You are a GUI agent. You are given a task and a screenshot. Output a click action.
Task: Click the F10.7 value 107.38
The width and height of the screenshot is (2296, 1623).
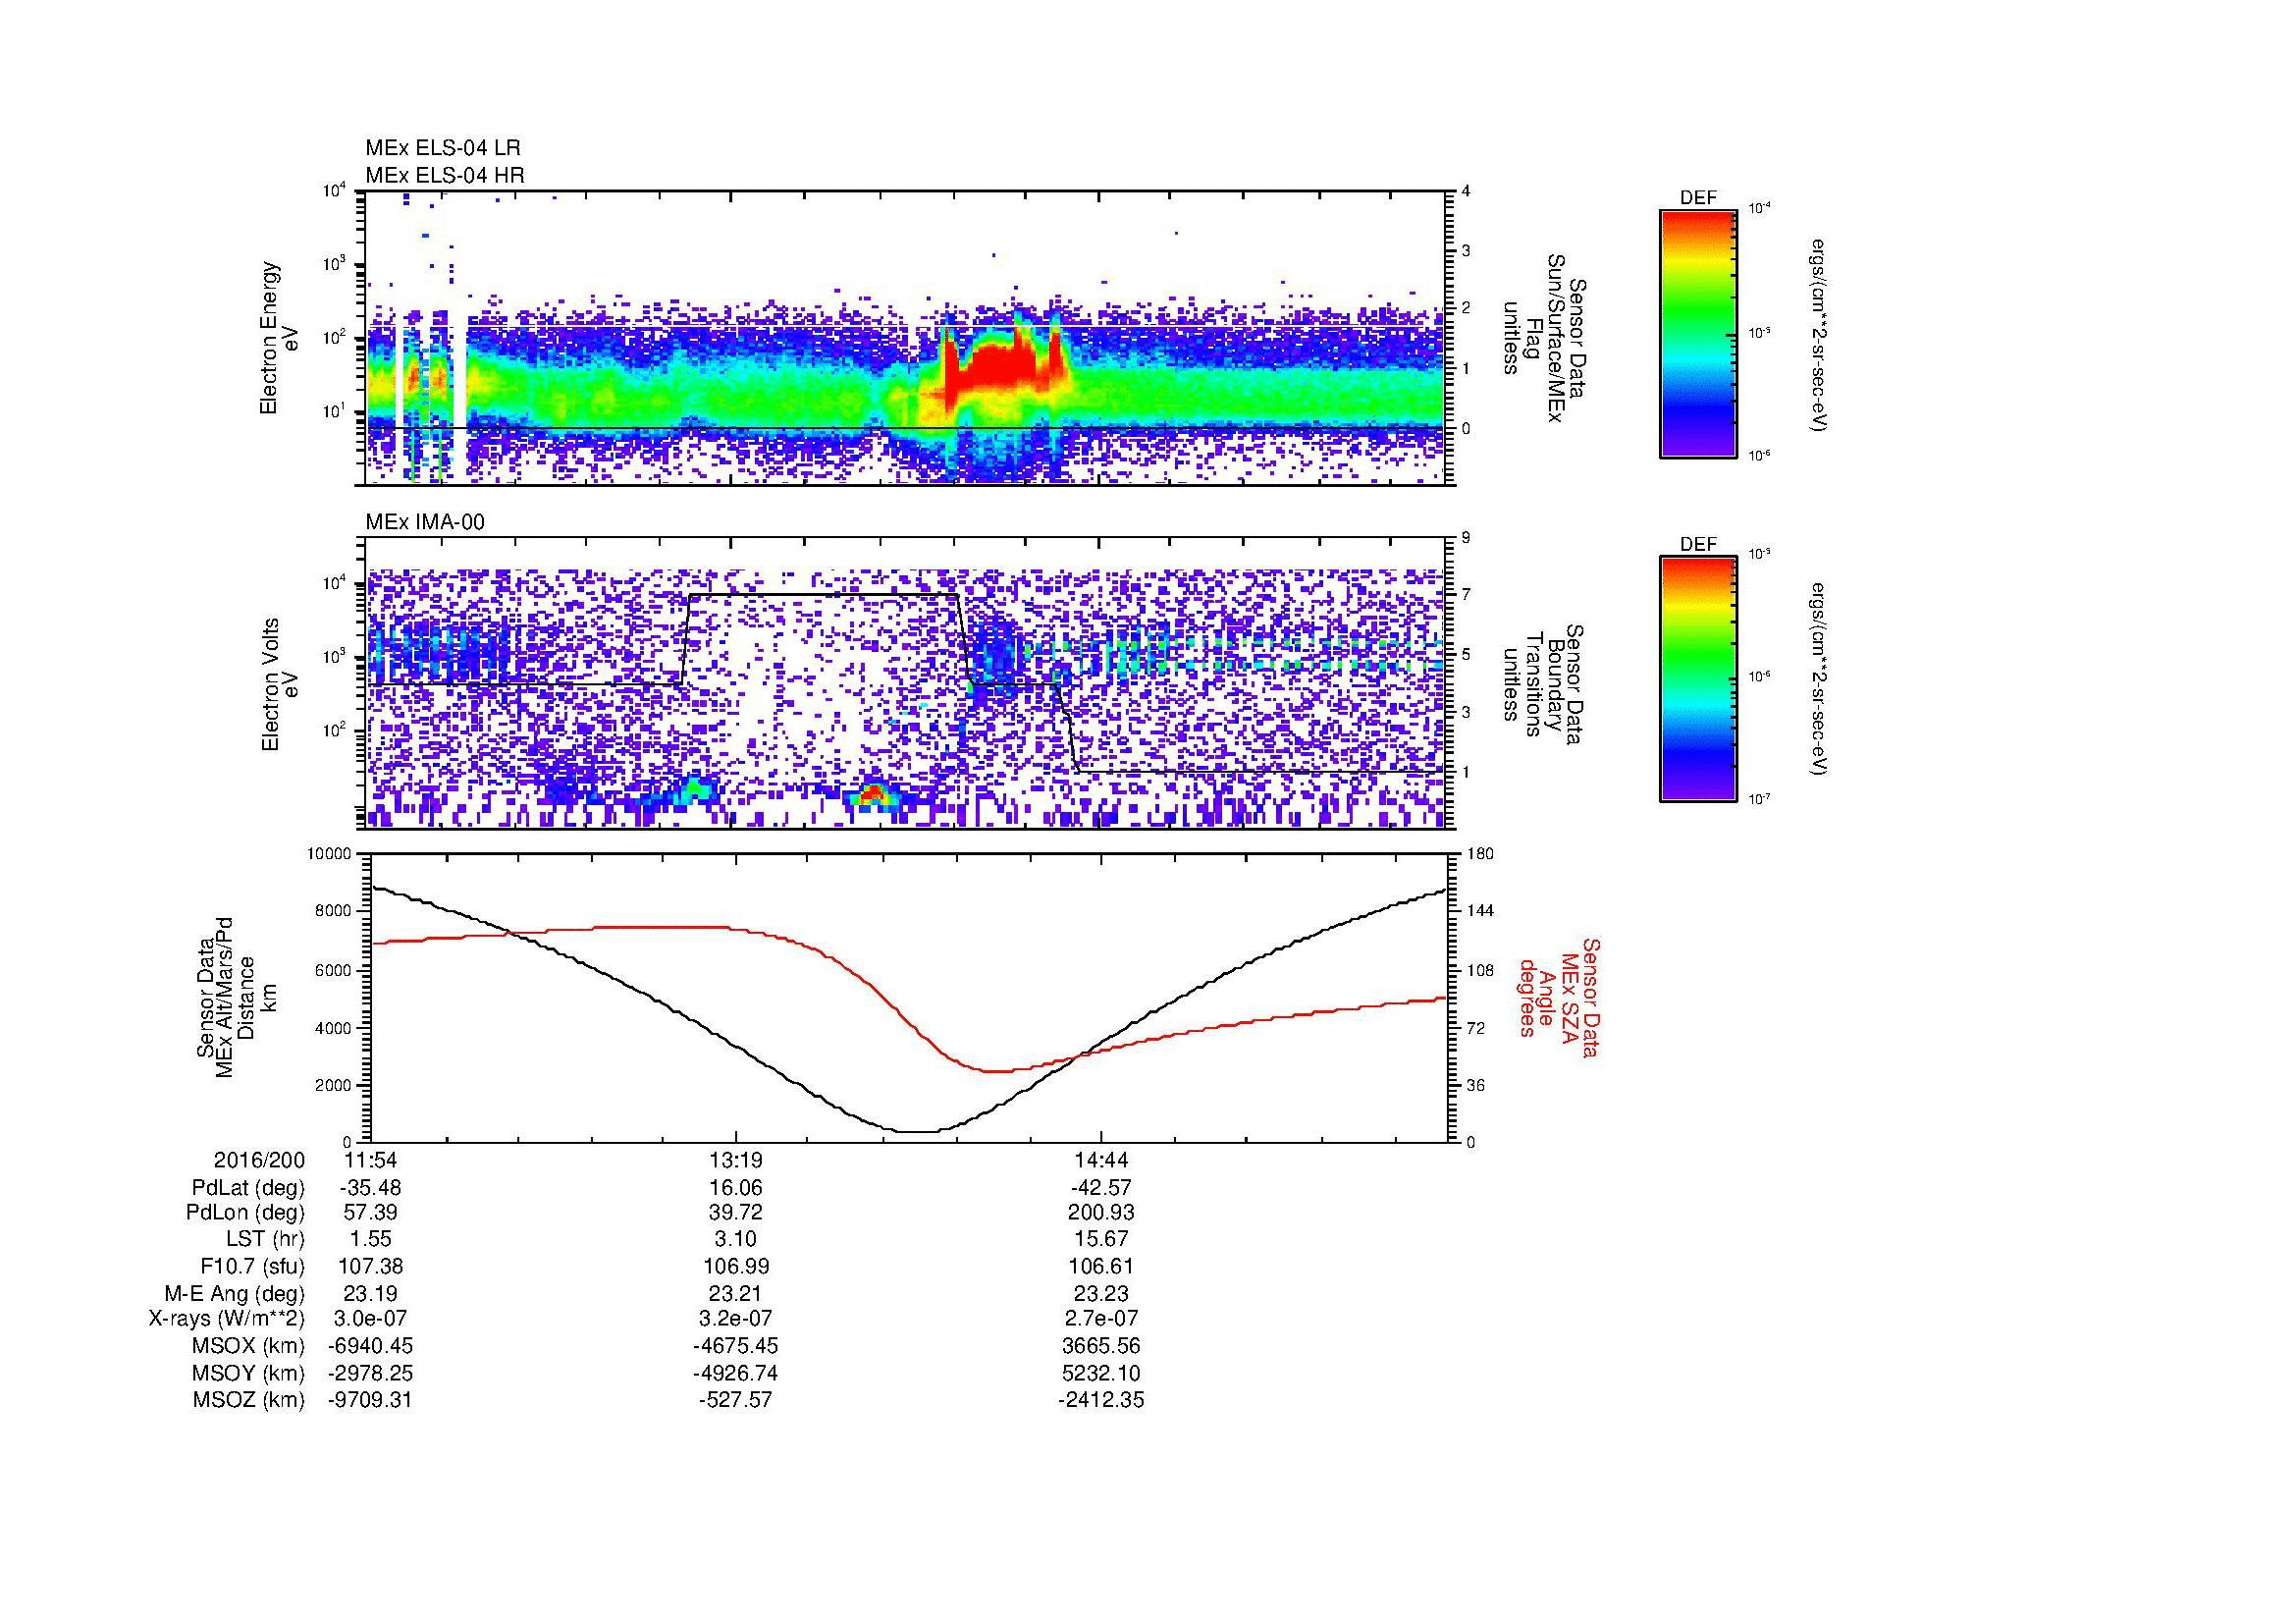pyautogui.click(x=370, y=1266)
